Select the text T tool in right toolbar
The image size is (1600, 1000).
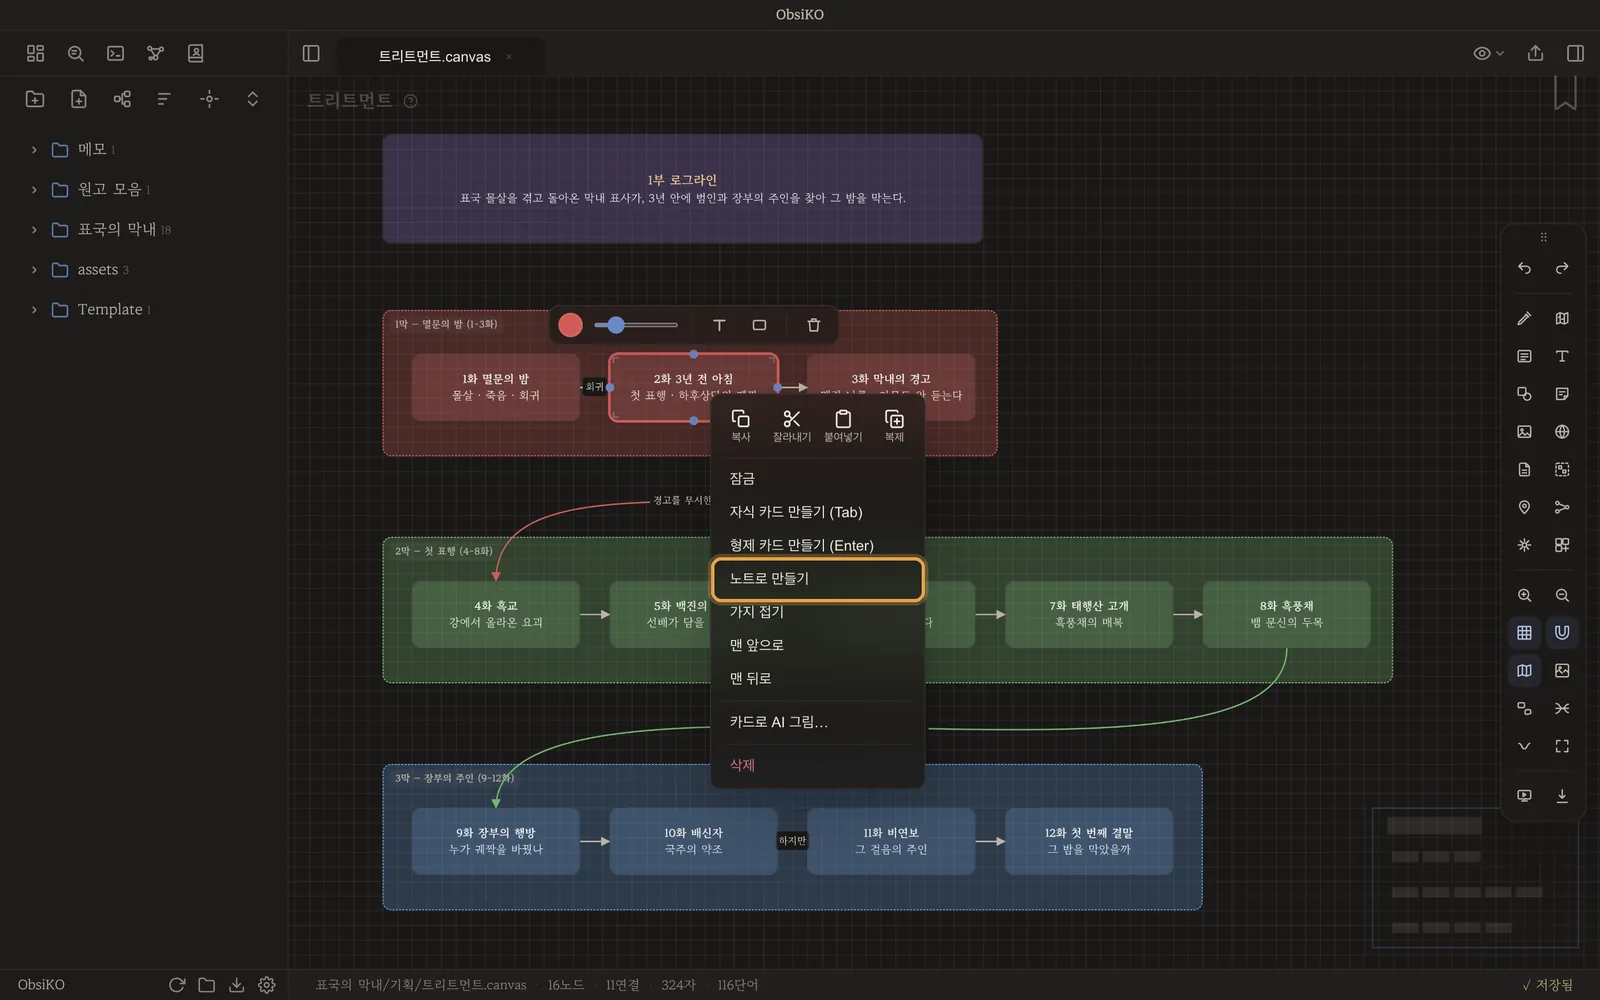point(1562,356)
